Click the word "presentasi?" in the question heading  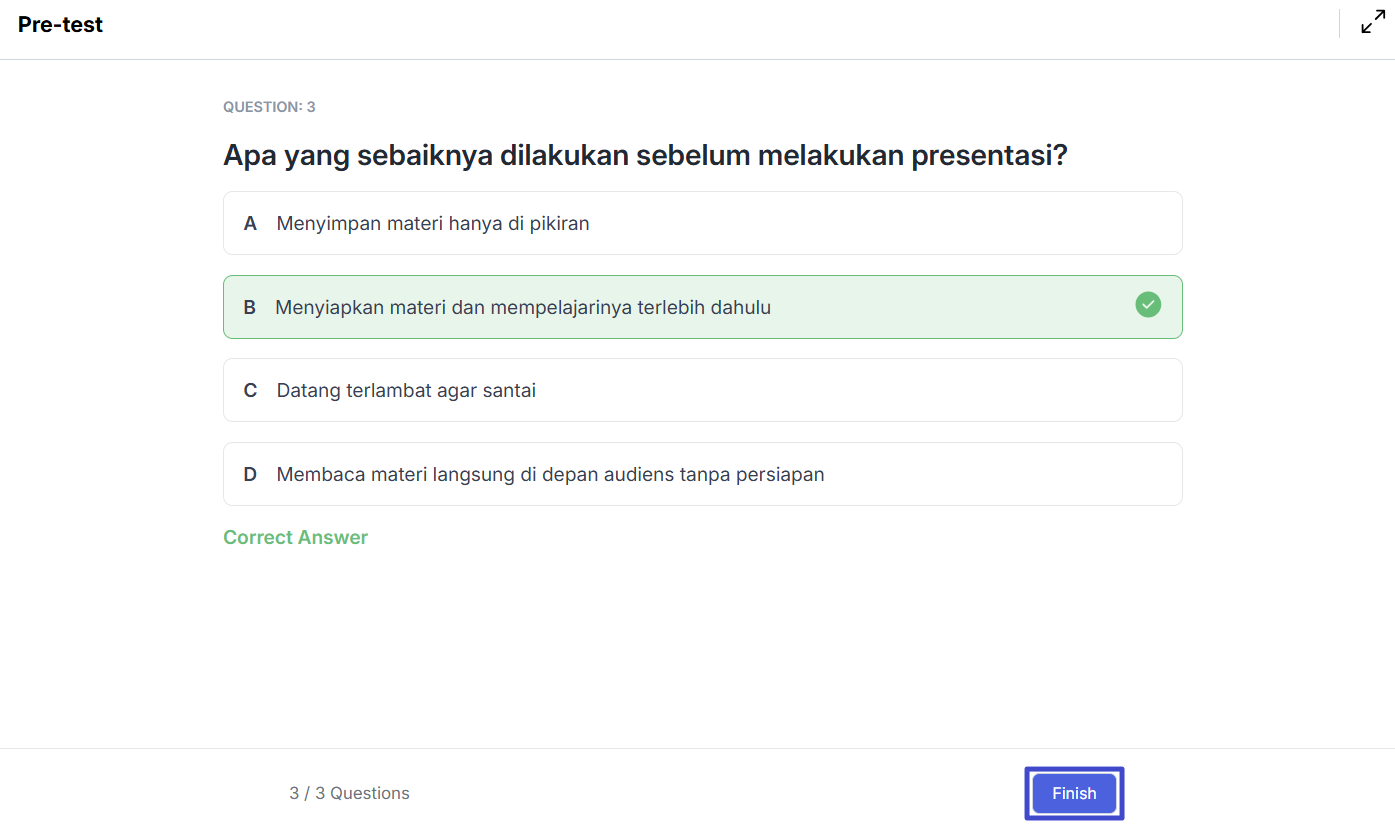989,157
